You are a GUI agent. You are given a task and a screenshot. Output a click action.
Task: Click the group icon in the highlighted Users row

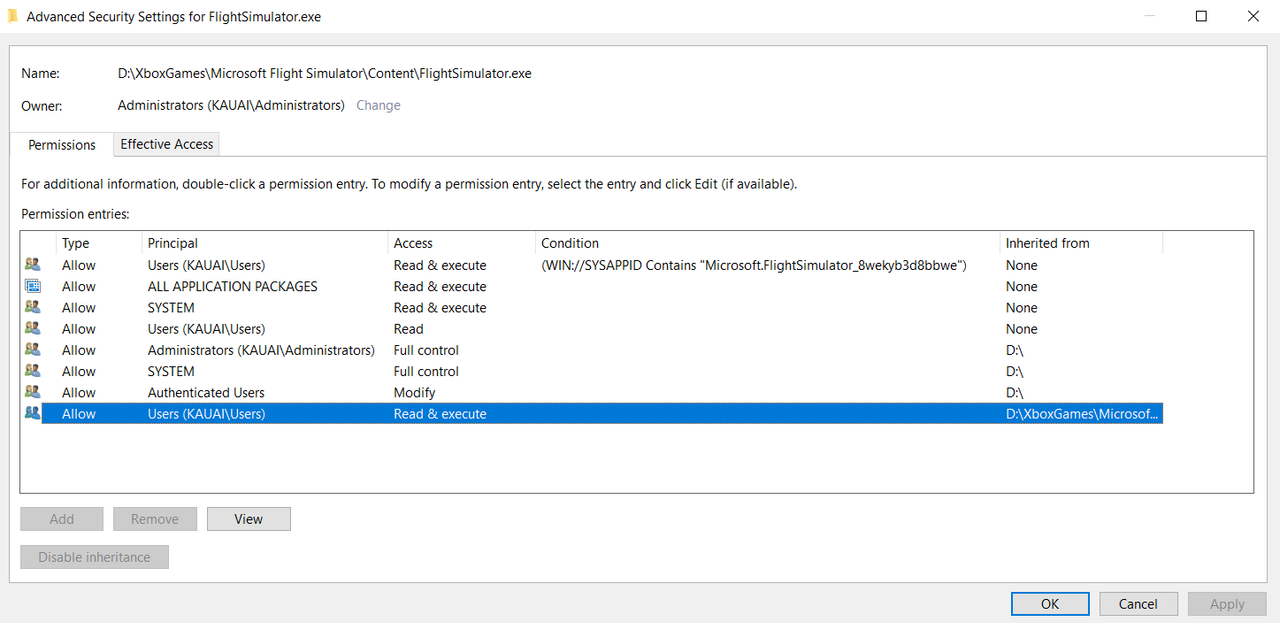coord(33,413)
